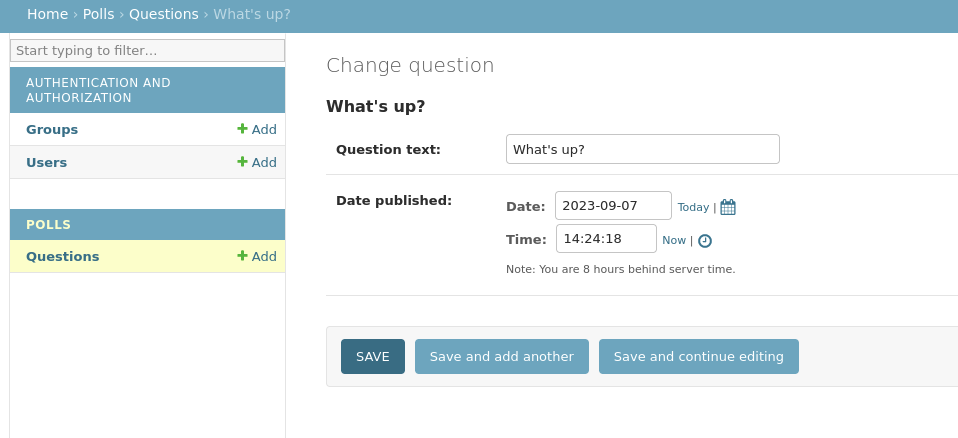Set time using the Now link
Image resolution: width=958 pixels, height=438 pixels.
[674, 240]
